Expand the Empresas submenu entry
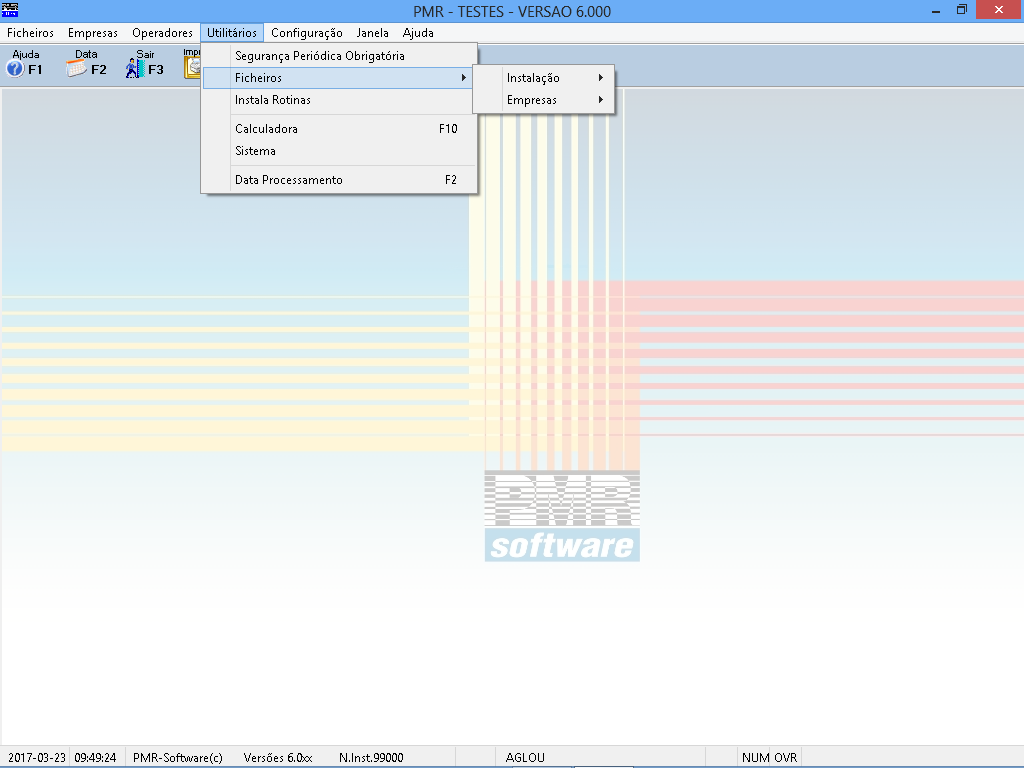 point(544,100)
